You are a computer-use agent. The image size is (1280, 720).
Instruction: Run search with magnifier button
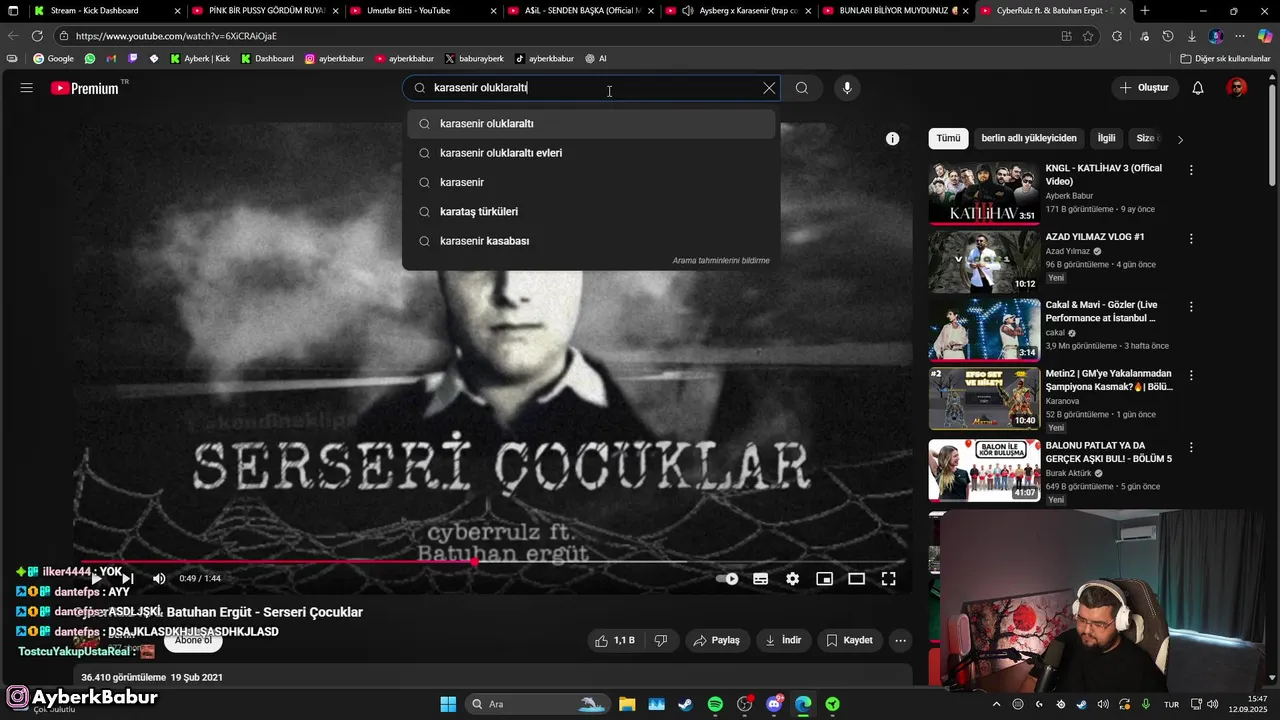[802, 88]
